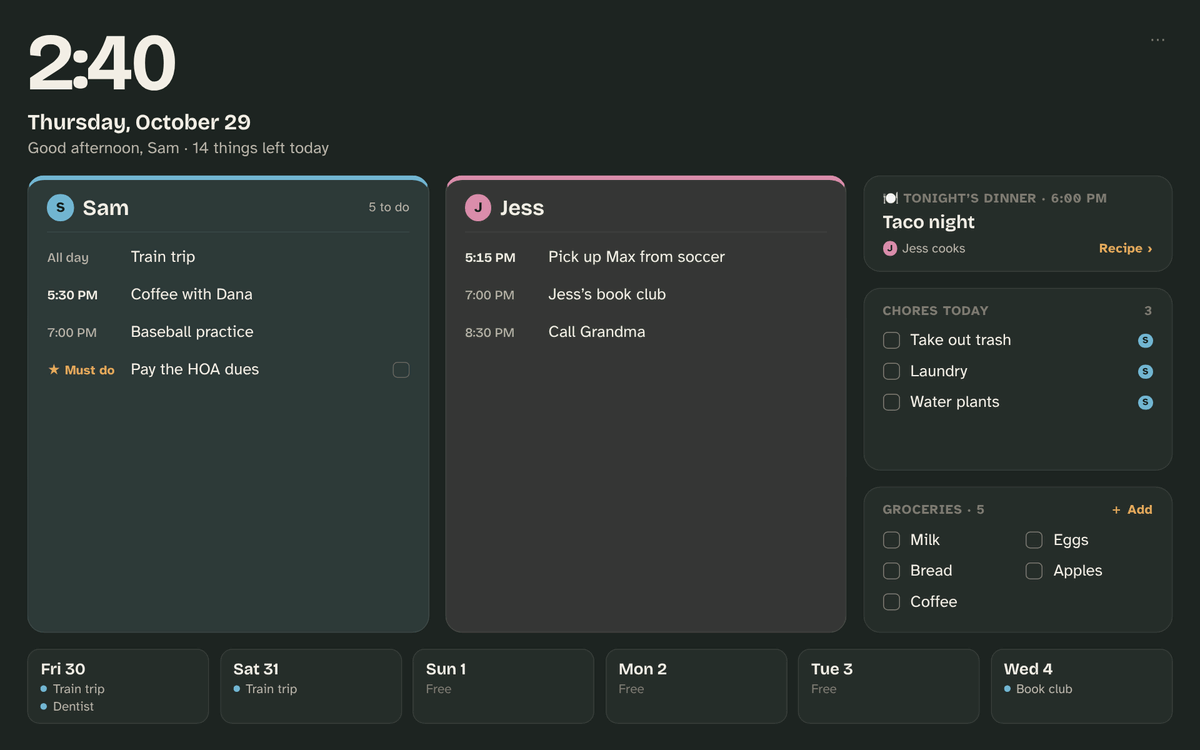Image resolution: width=1200 pixels, height=750 pixels.
Task: Open the three-dot more options menu
Action: tap(1157, 40)
